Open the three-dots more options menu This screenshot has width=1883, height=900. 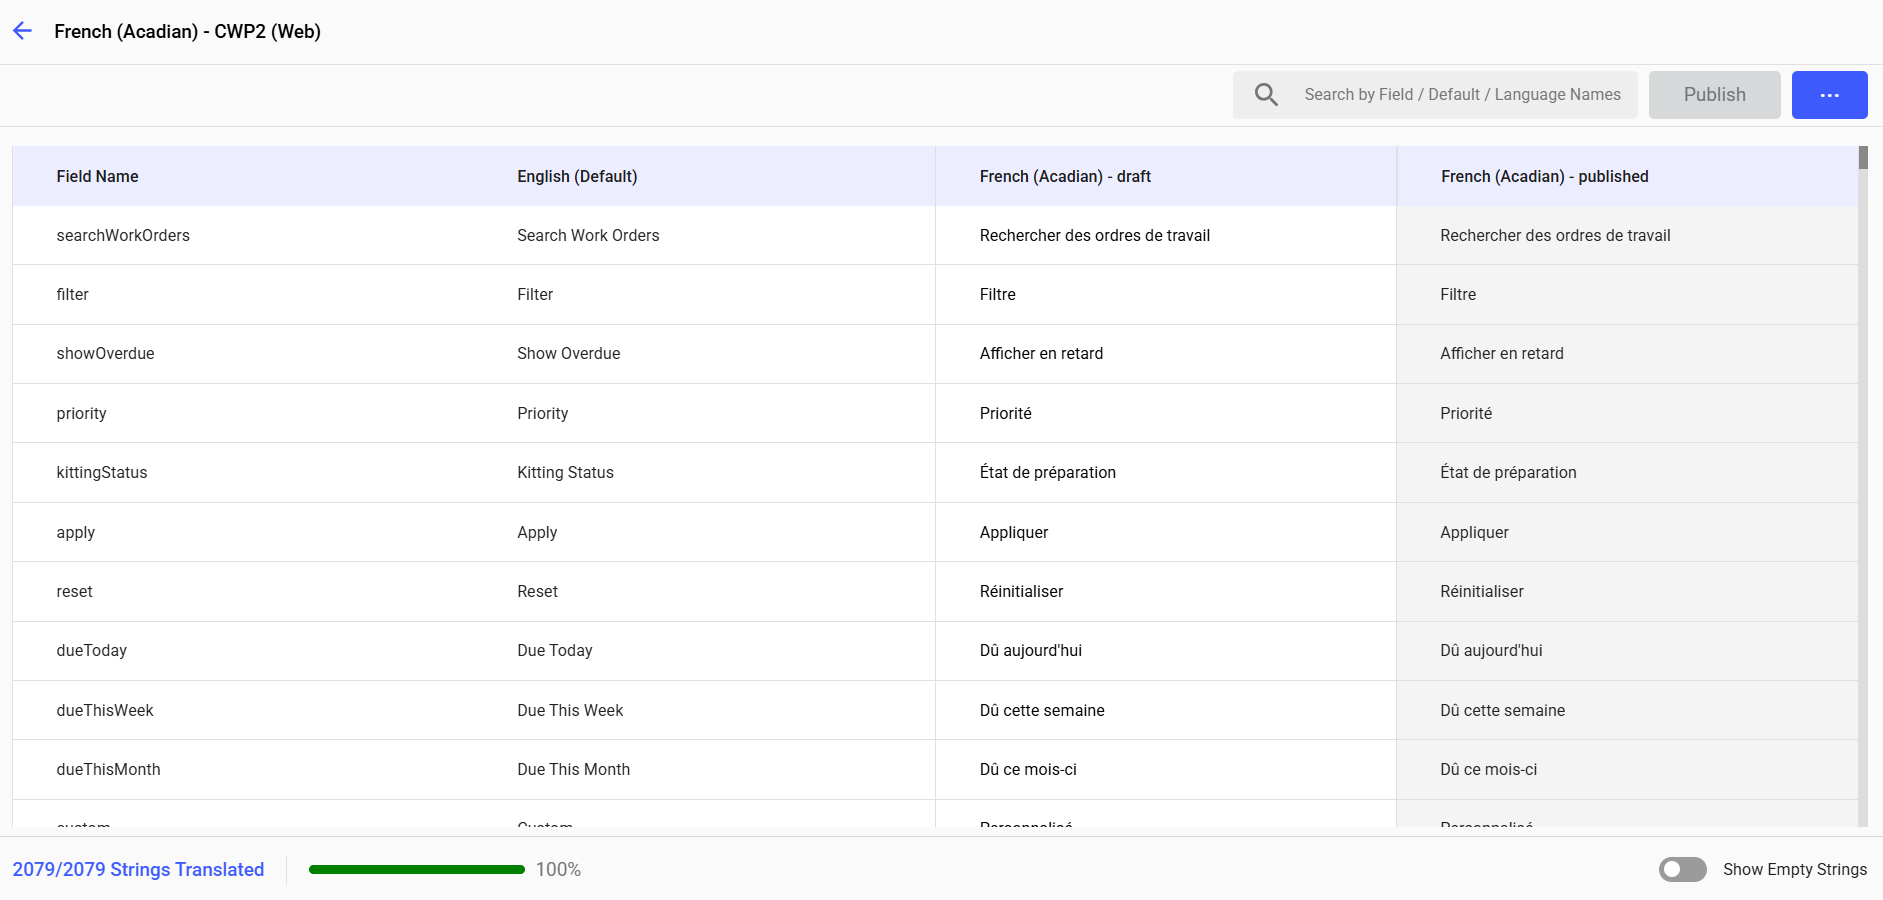click(1829, 95)
